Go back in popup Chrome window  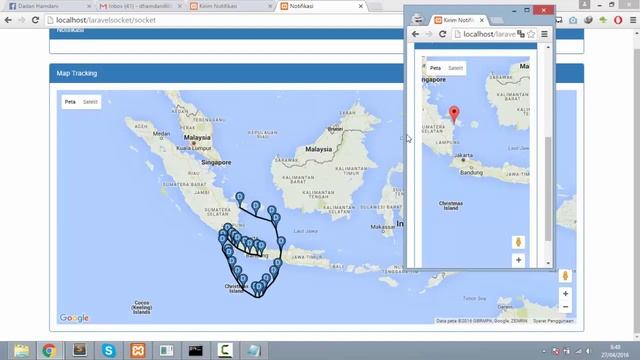click(x=416, y=34)
